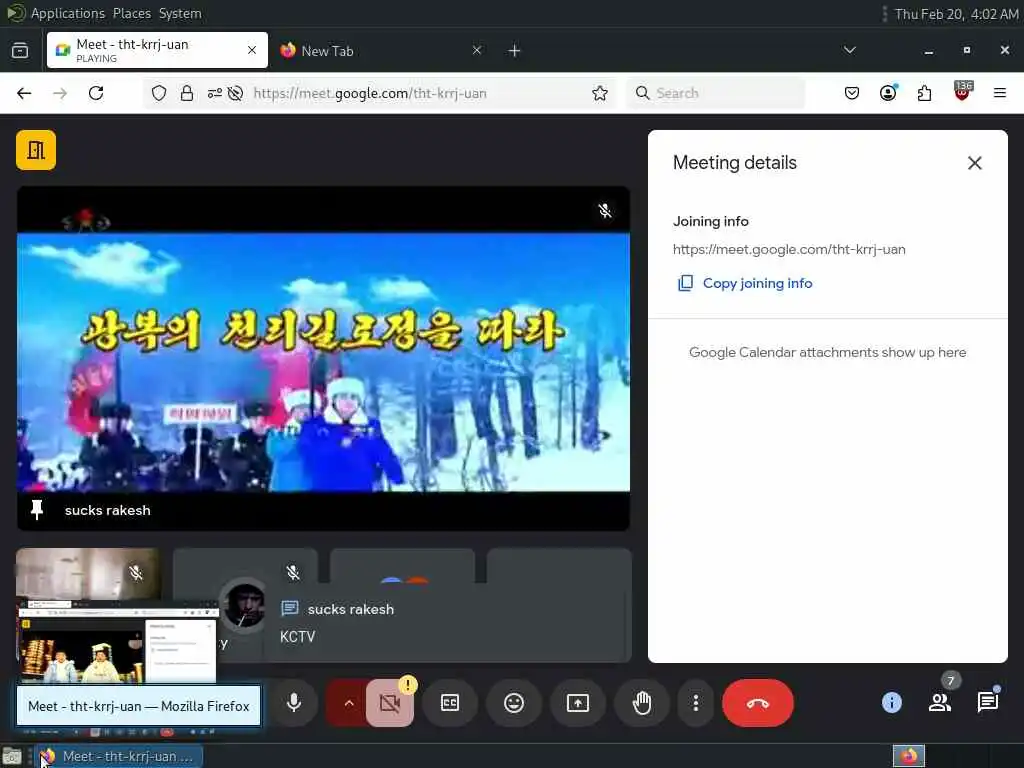Open the Pocket save icon

click(x=852, y=93)
